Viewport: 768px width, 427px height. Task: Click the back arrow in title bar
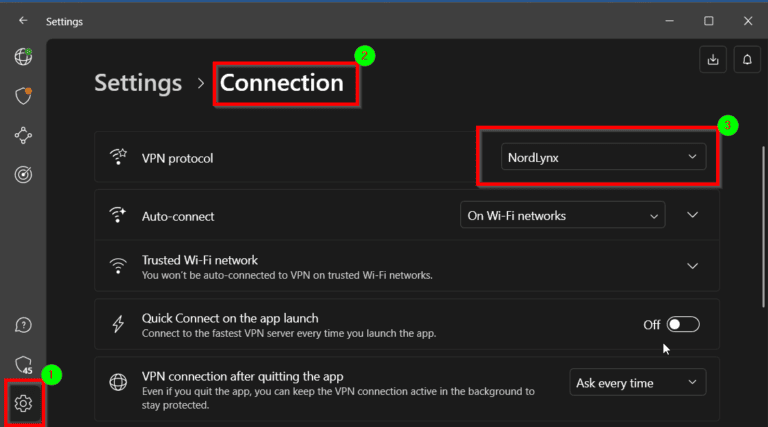(x=23, y=21)
